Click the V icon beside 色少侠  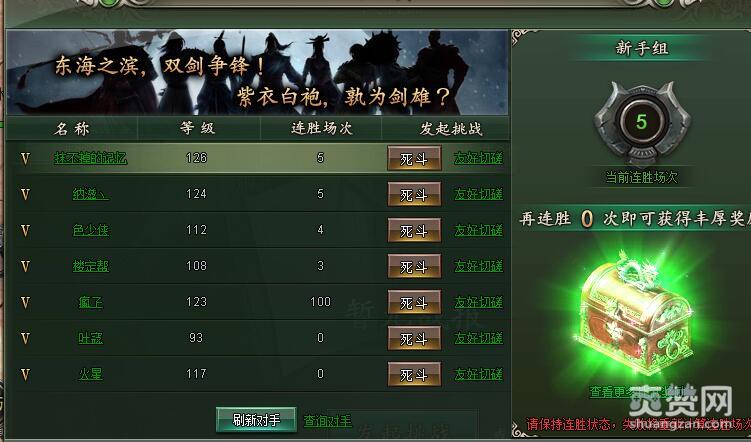25,230
